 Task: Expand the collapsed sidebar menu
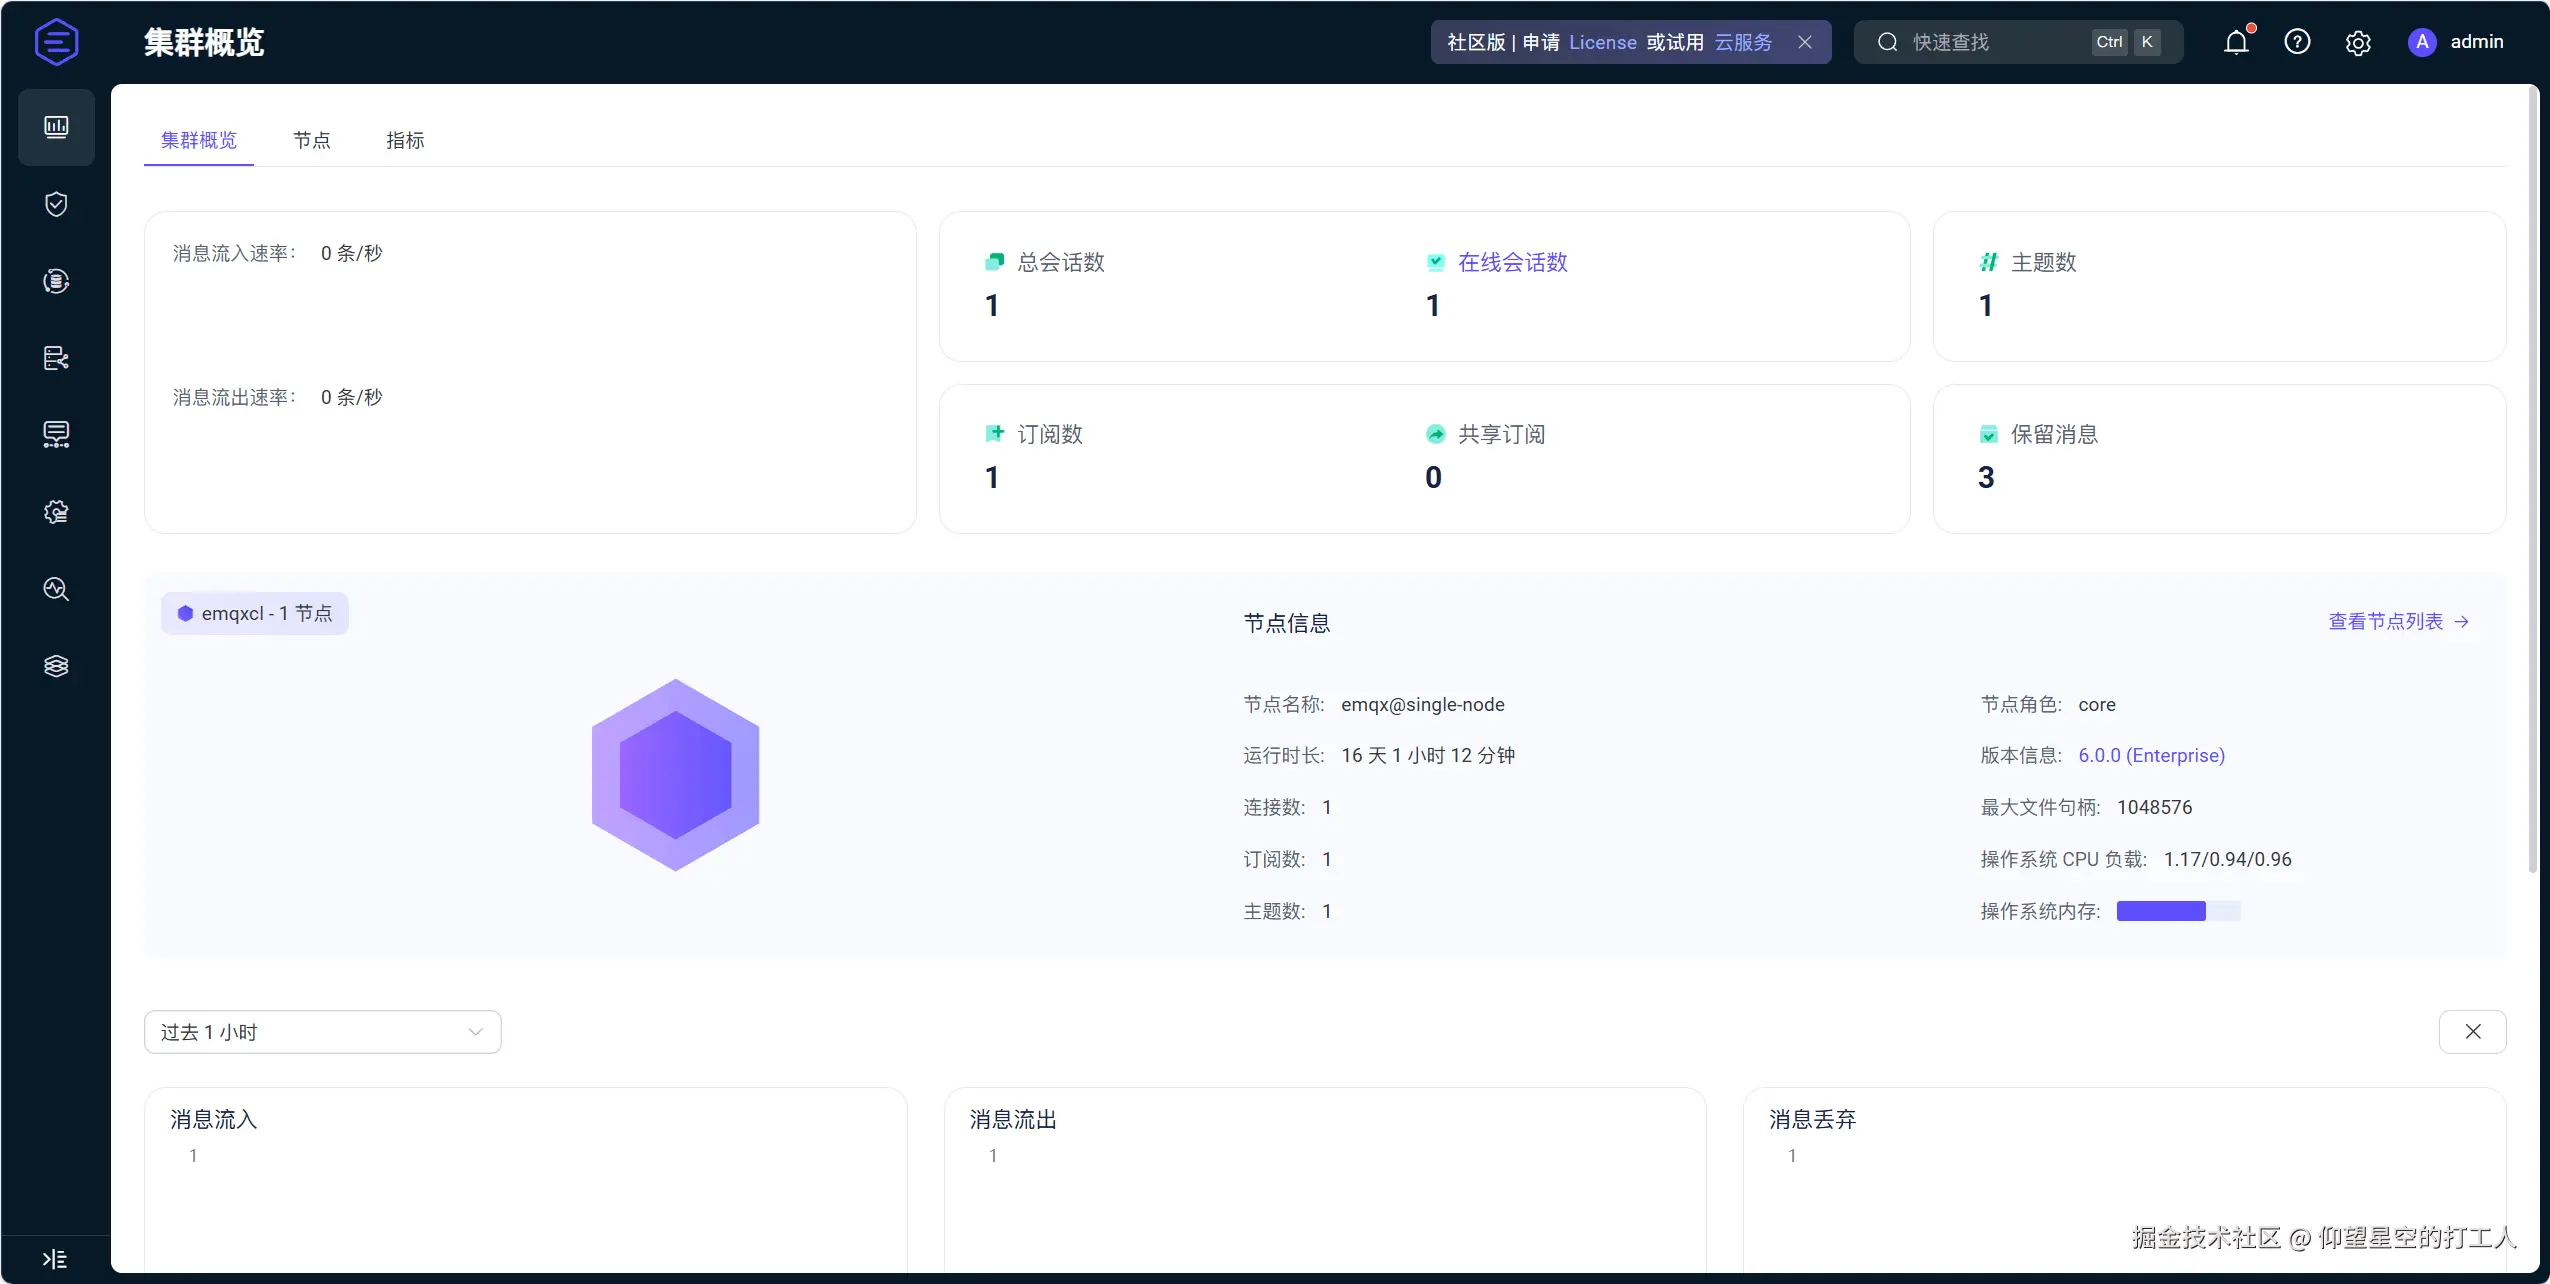pyautogui.click(x=55, y=1259)
